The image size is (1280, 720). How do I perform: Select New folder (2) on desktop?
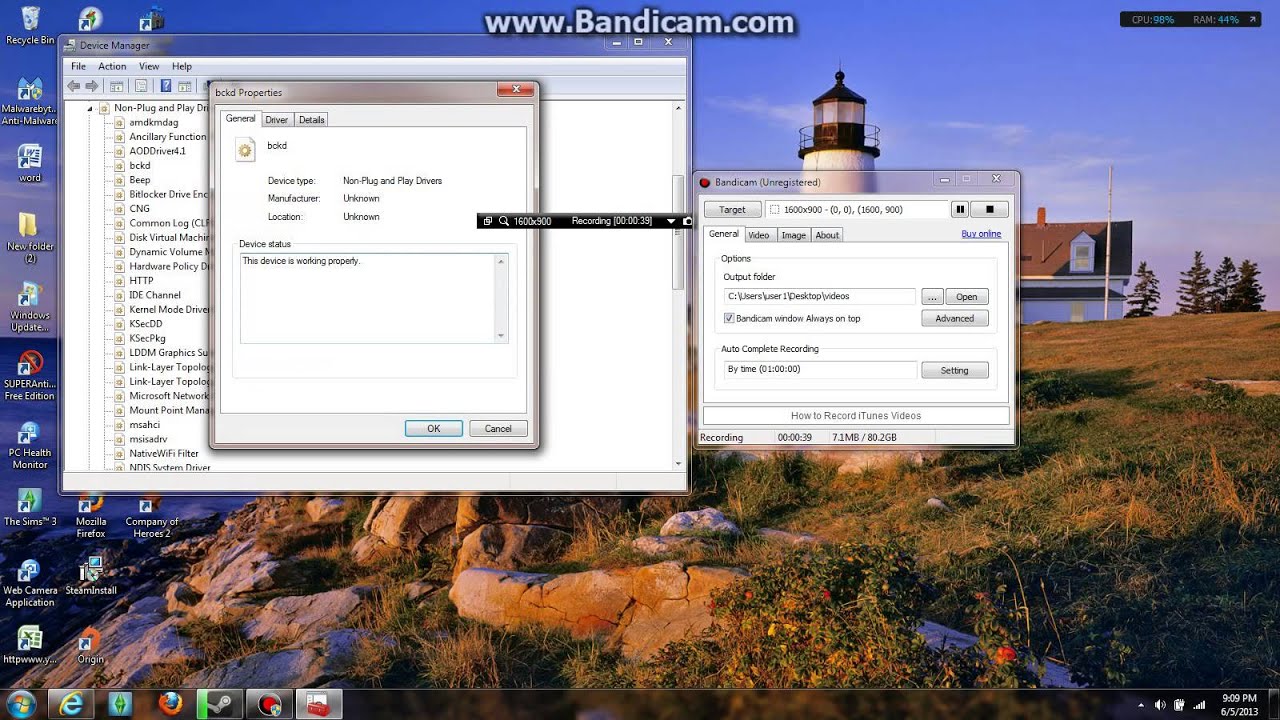tap(30, 238)
